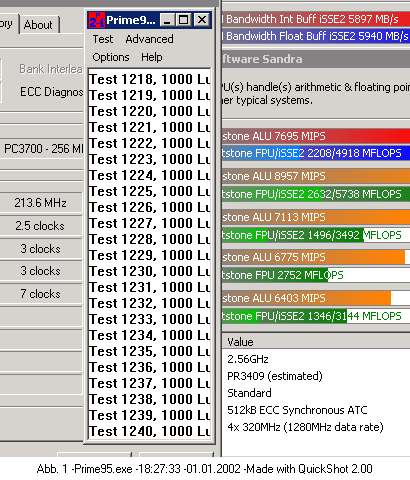Click the ALU 7113 MIPS bar

316,217
